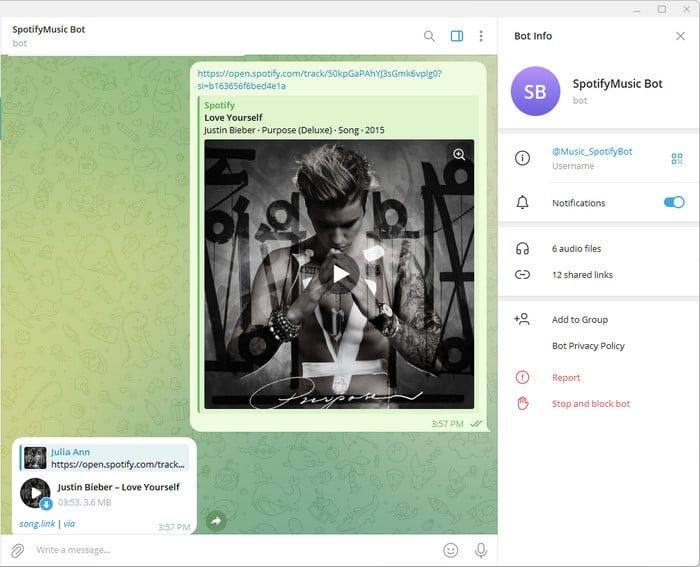This screenshot has height=567, width=700.
Task: Close the Bot Info panel
Action: tap(680, 36)
